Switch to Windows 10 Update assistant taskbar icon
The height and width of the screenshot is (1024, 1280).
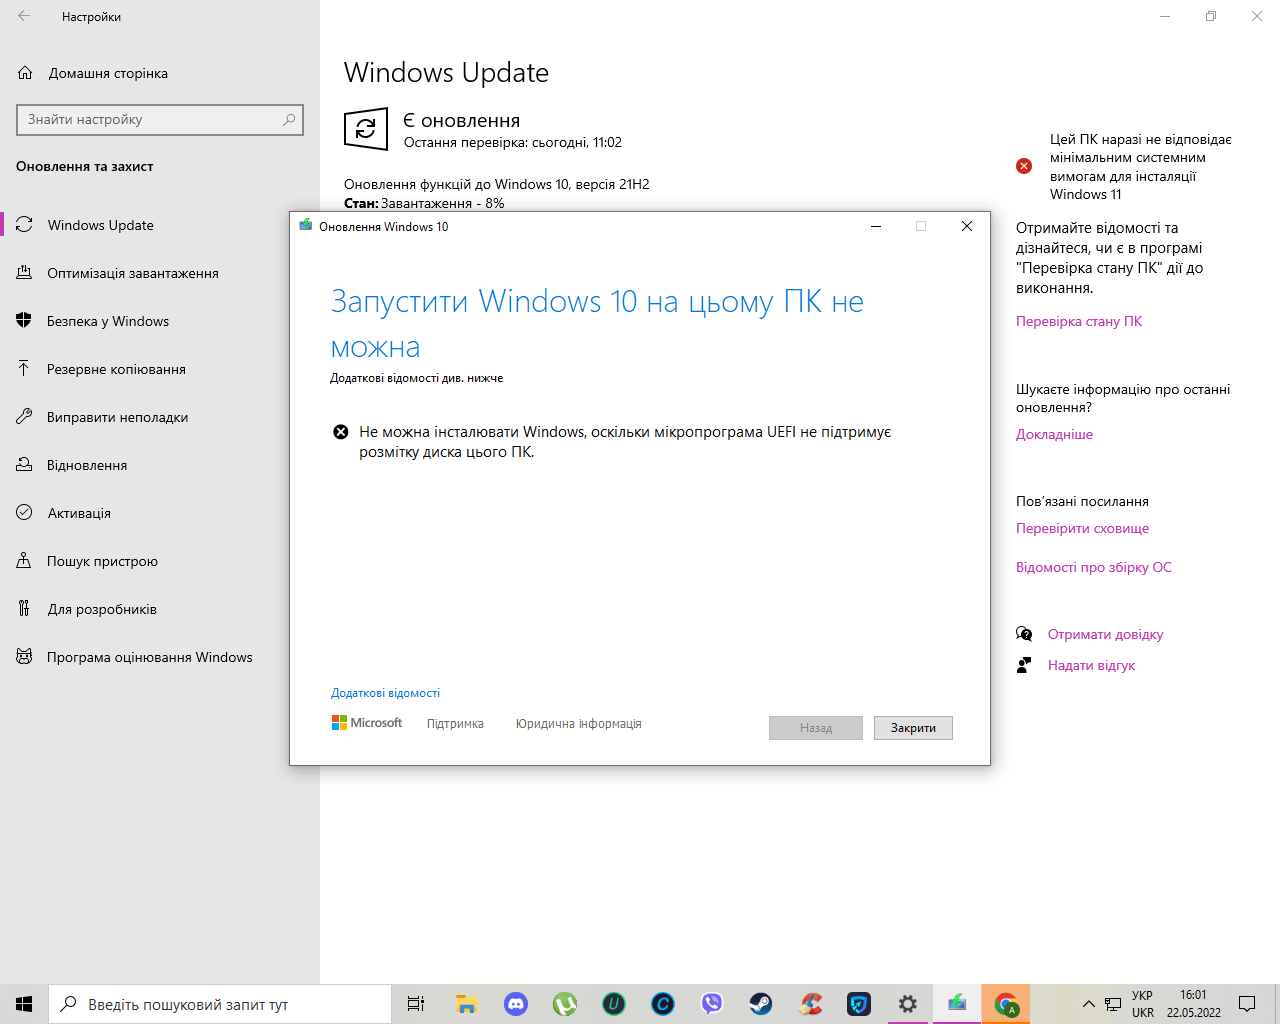coord(957,1004)
